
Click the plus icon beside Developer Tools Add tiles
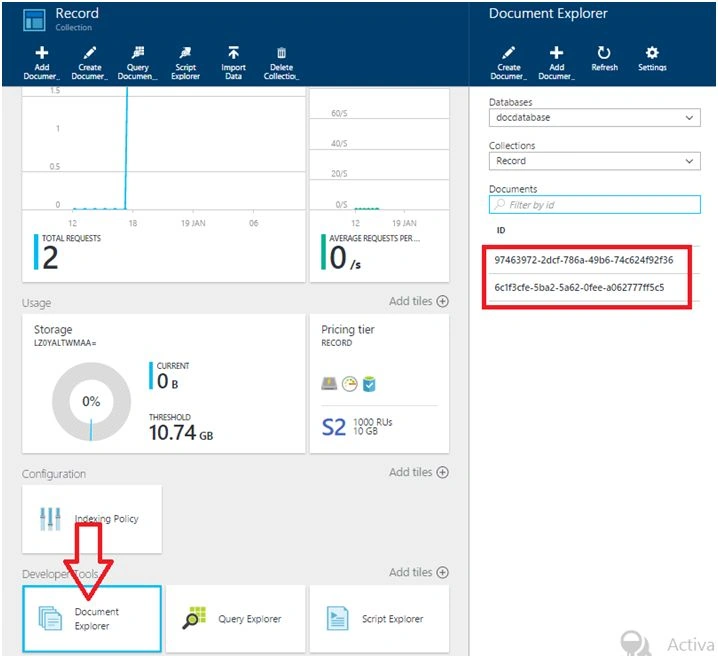pyautogui.click(x=442, y=572)
